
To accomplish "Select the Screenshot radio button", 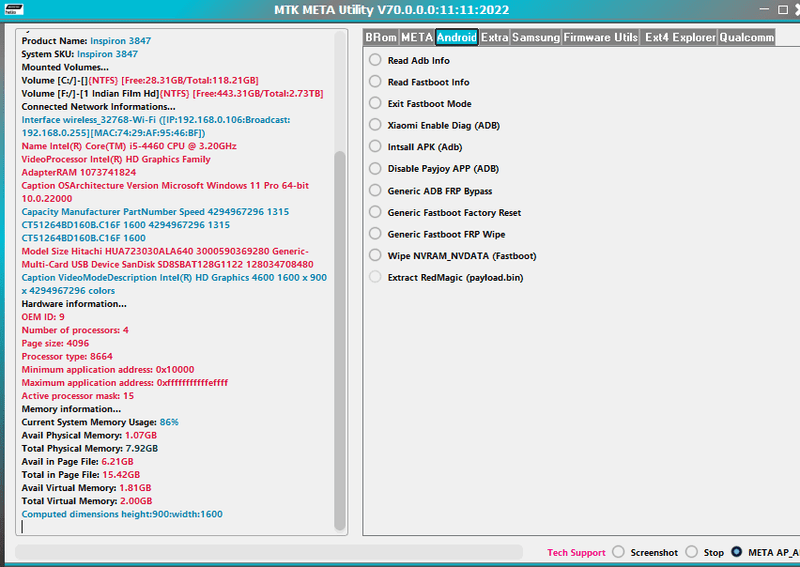I will click(x=618, y=552).
